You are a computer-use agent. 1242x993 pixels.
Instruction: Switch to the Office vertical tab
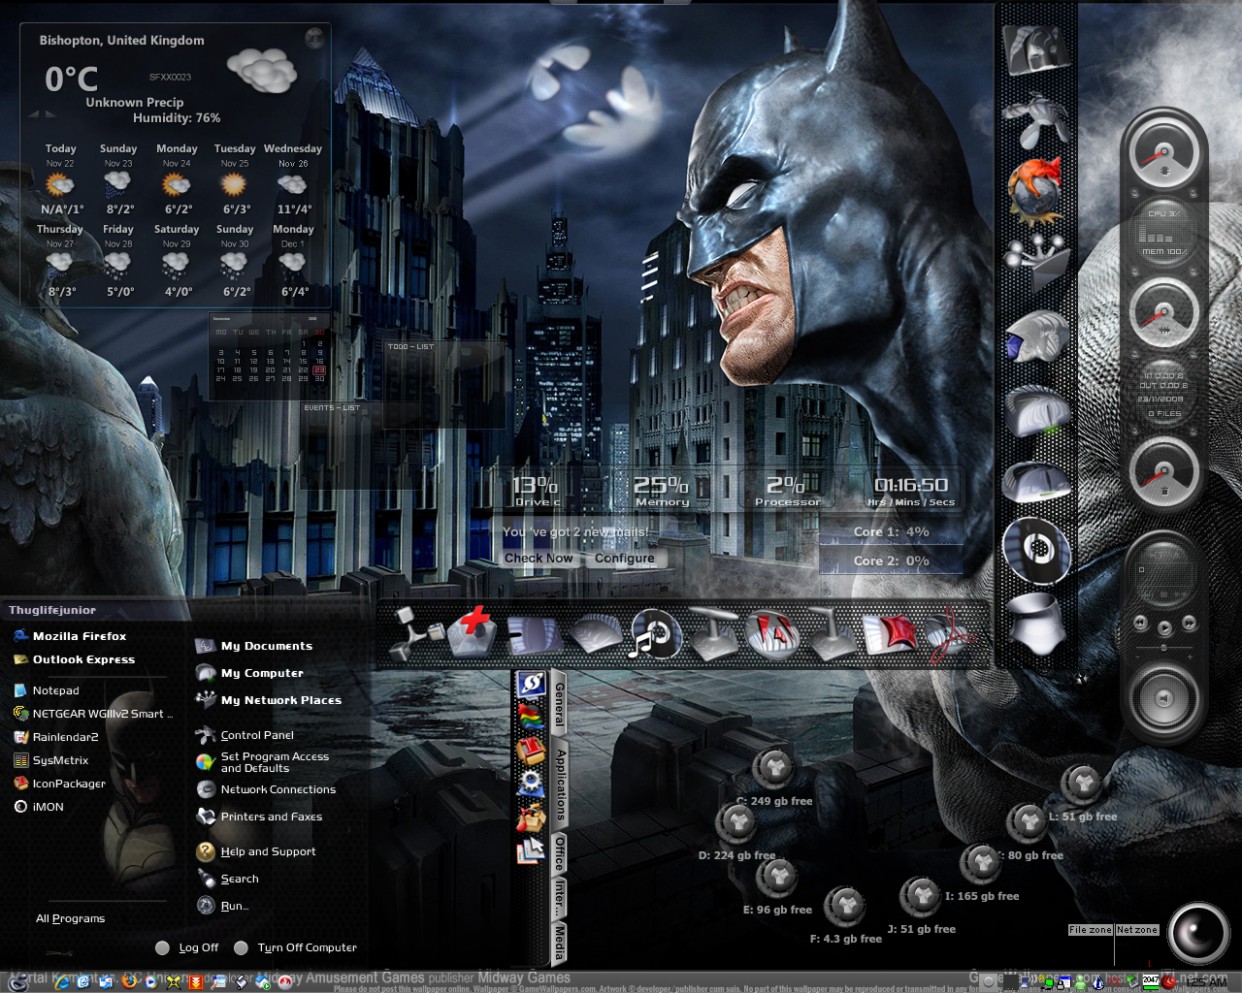point(560,853)
